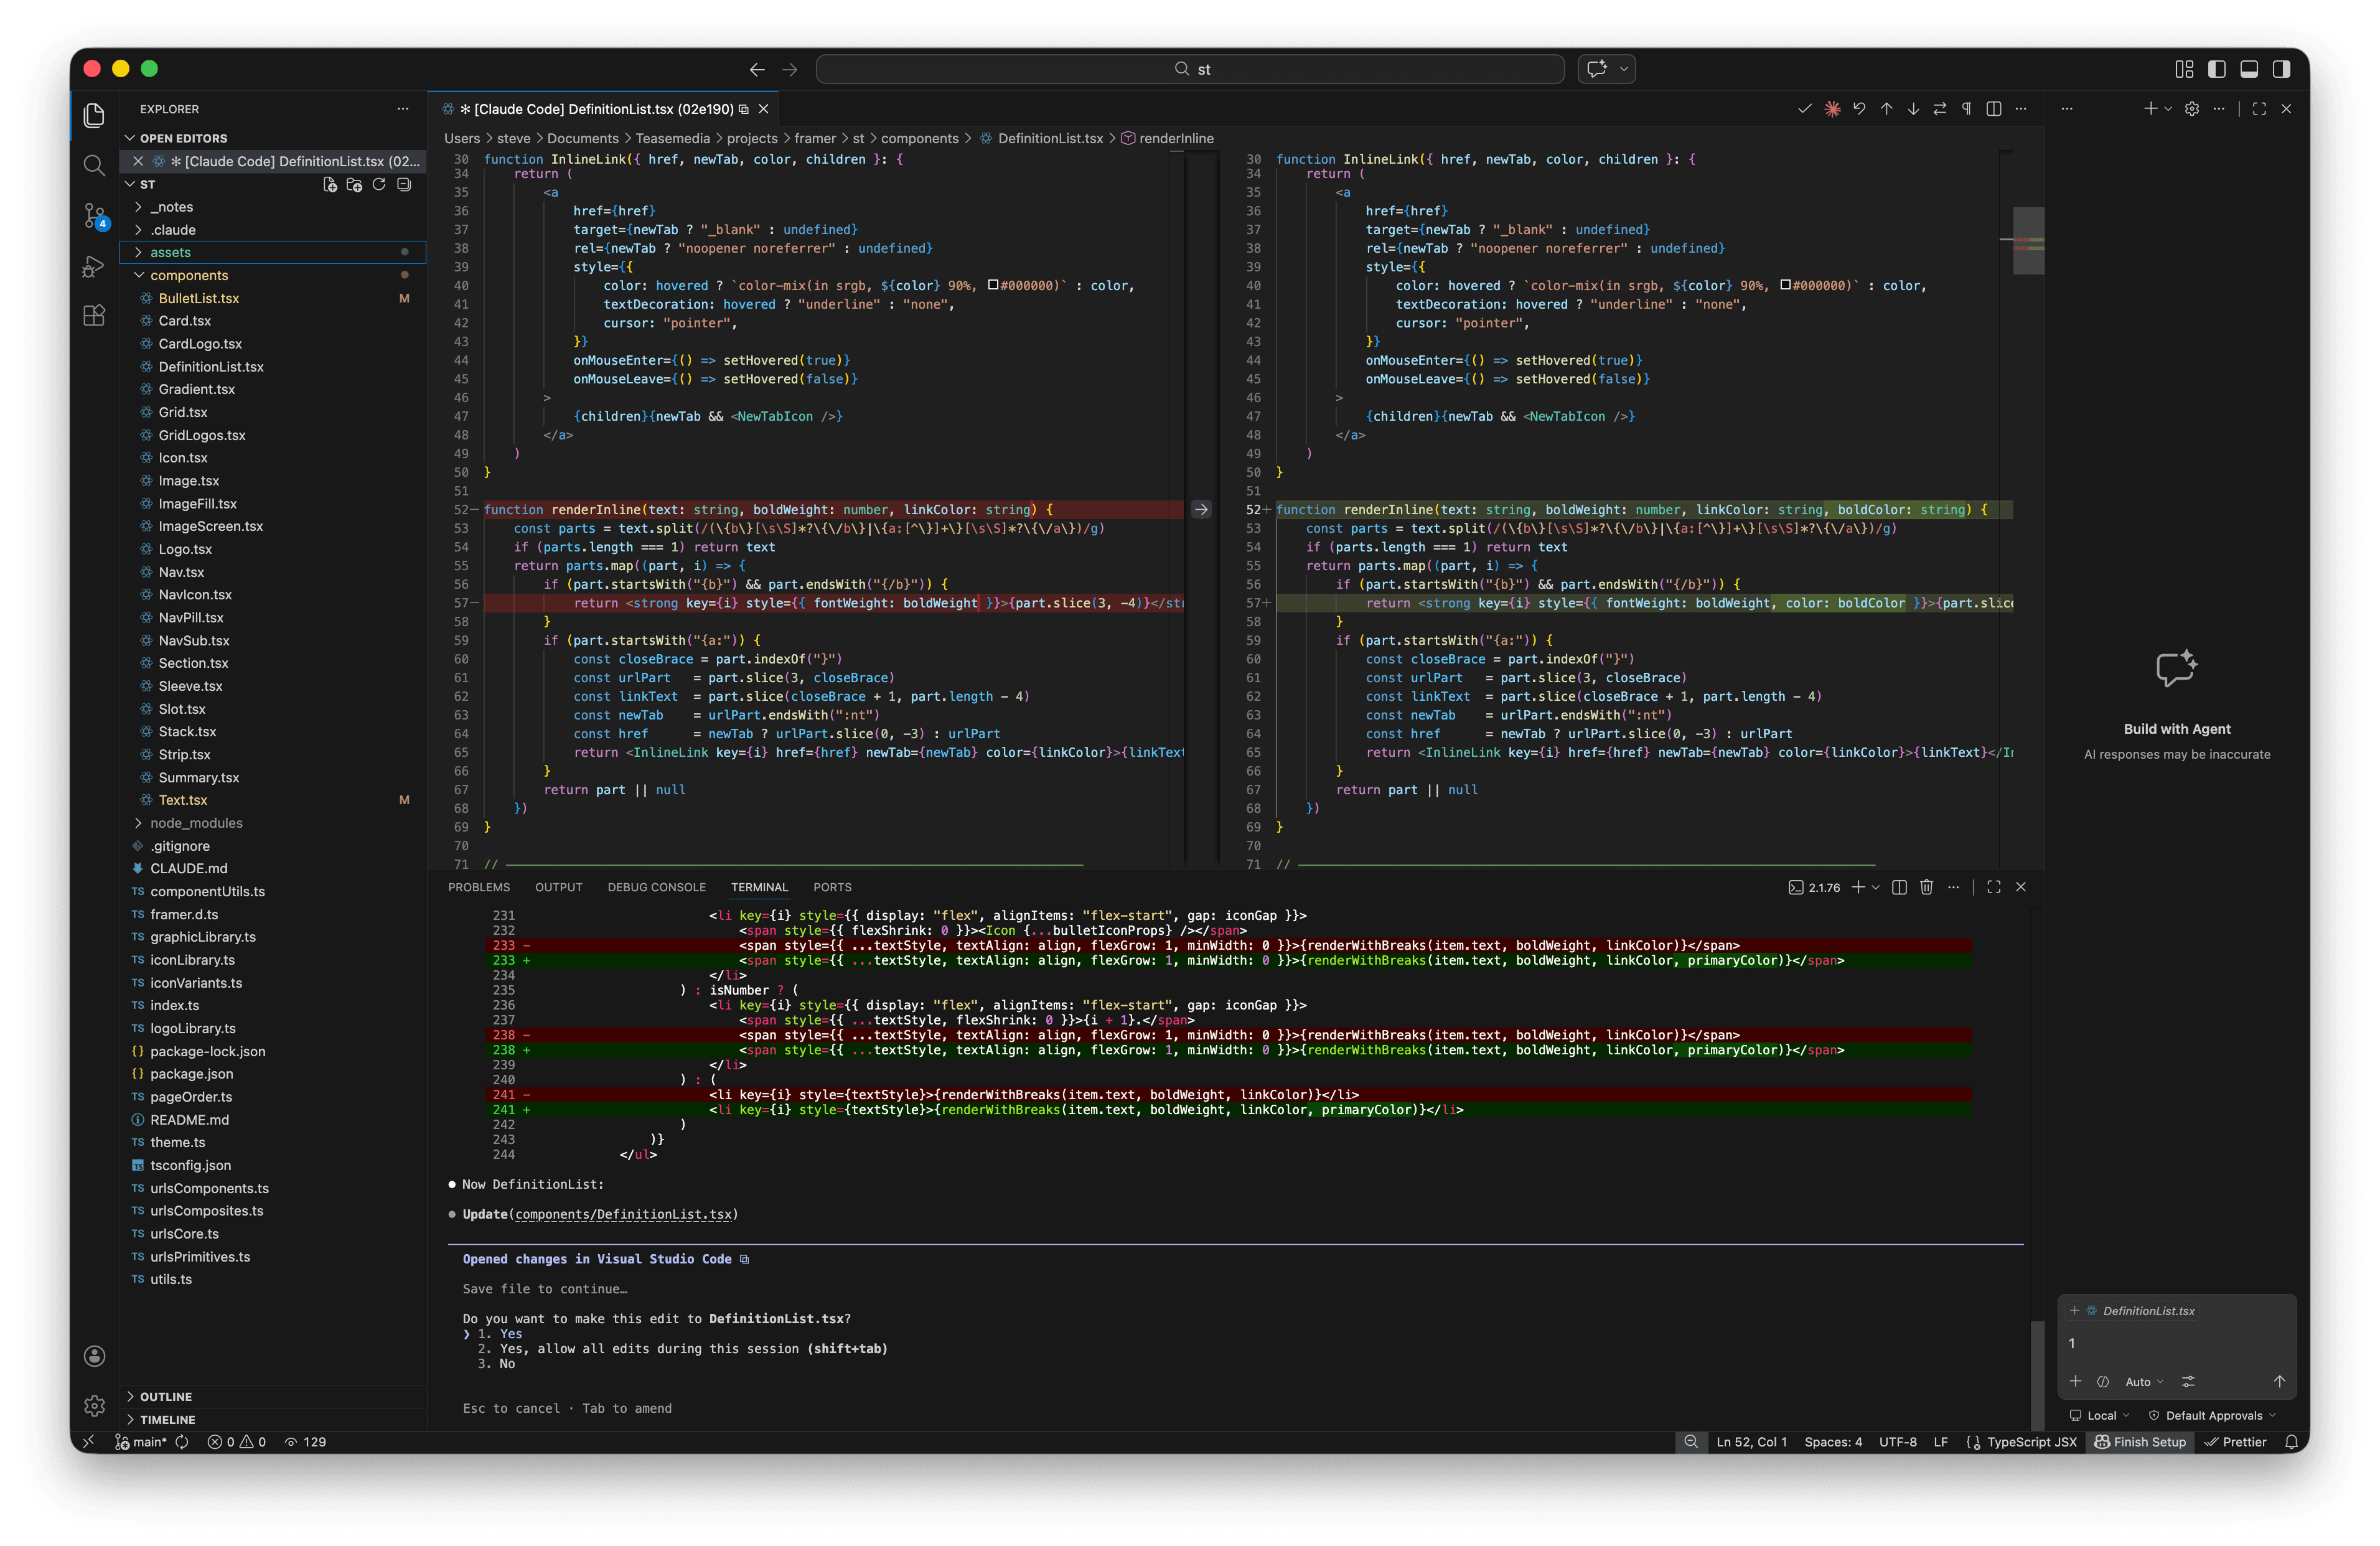Screen dimensions: 2380x1546
Task: Open the Search view in the activity bar
Action: pos(94,165)
